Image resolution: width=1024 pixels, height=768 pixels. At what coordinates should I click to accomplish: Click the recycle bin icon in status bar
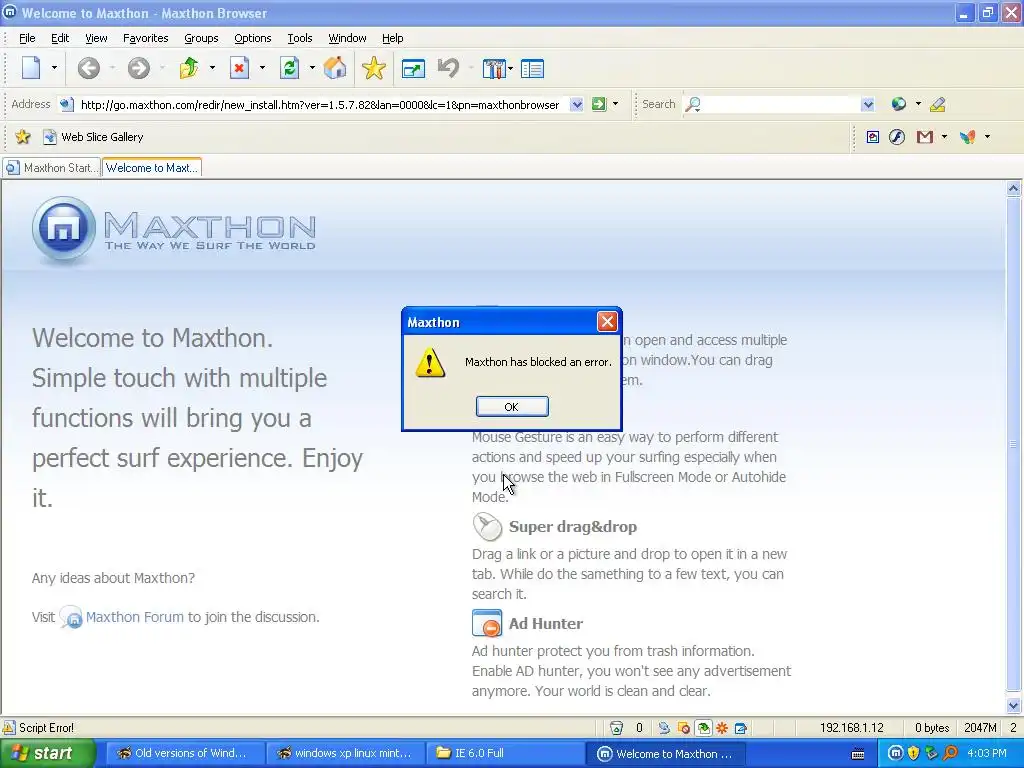(x=616, y=728)
